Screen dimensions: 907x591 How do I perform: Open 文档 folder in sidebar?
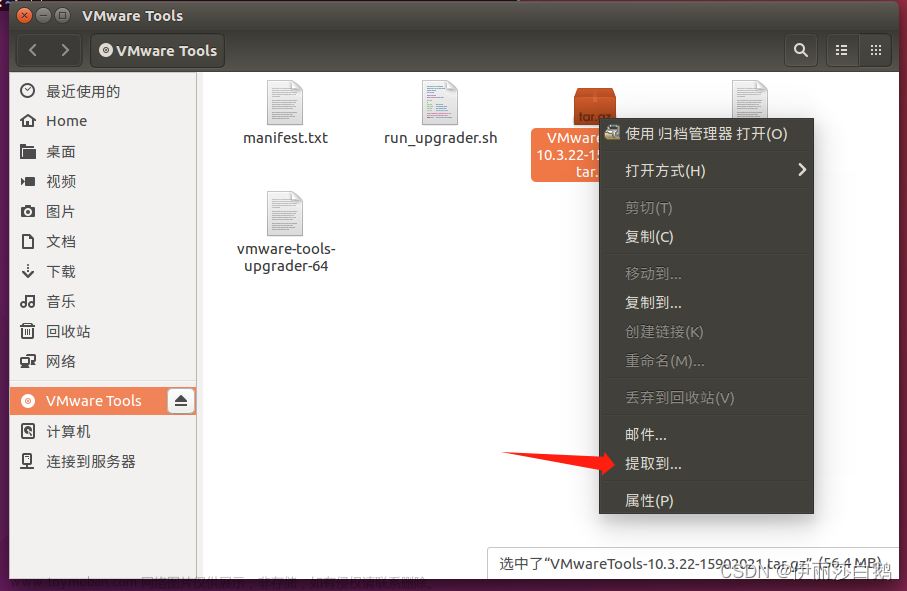click(103, 241)
